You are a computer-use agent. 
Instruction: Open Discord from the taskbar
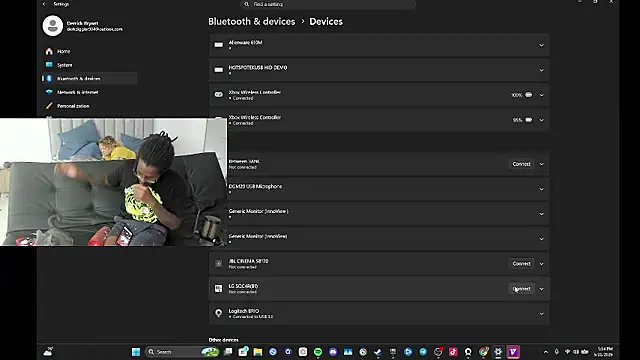pos(333,352)
